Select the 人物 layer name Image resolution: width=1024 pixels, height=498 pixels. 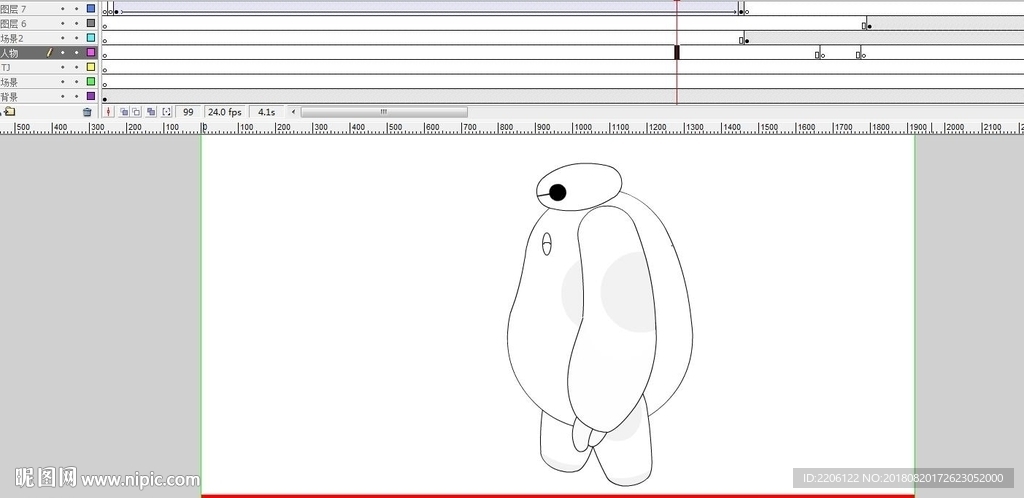click(9, 53)
